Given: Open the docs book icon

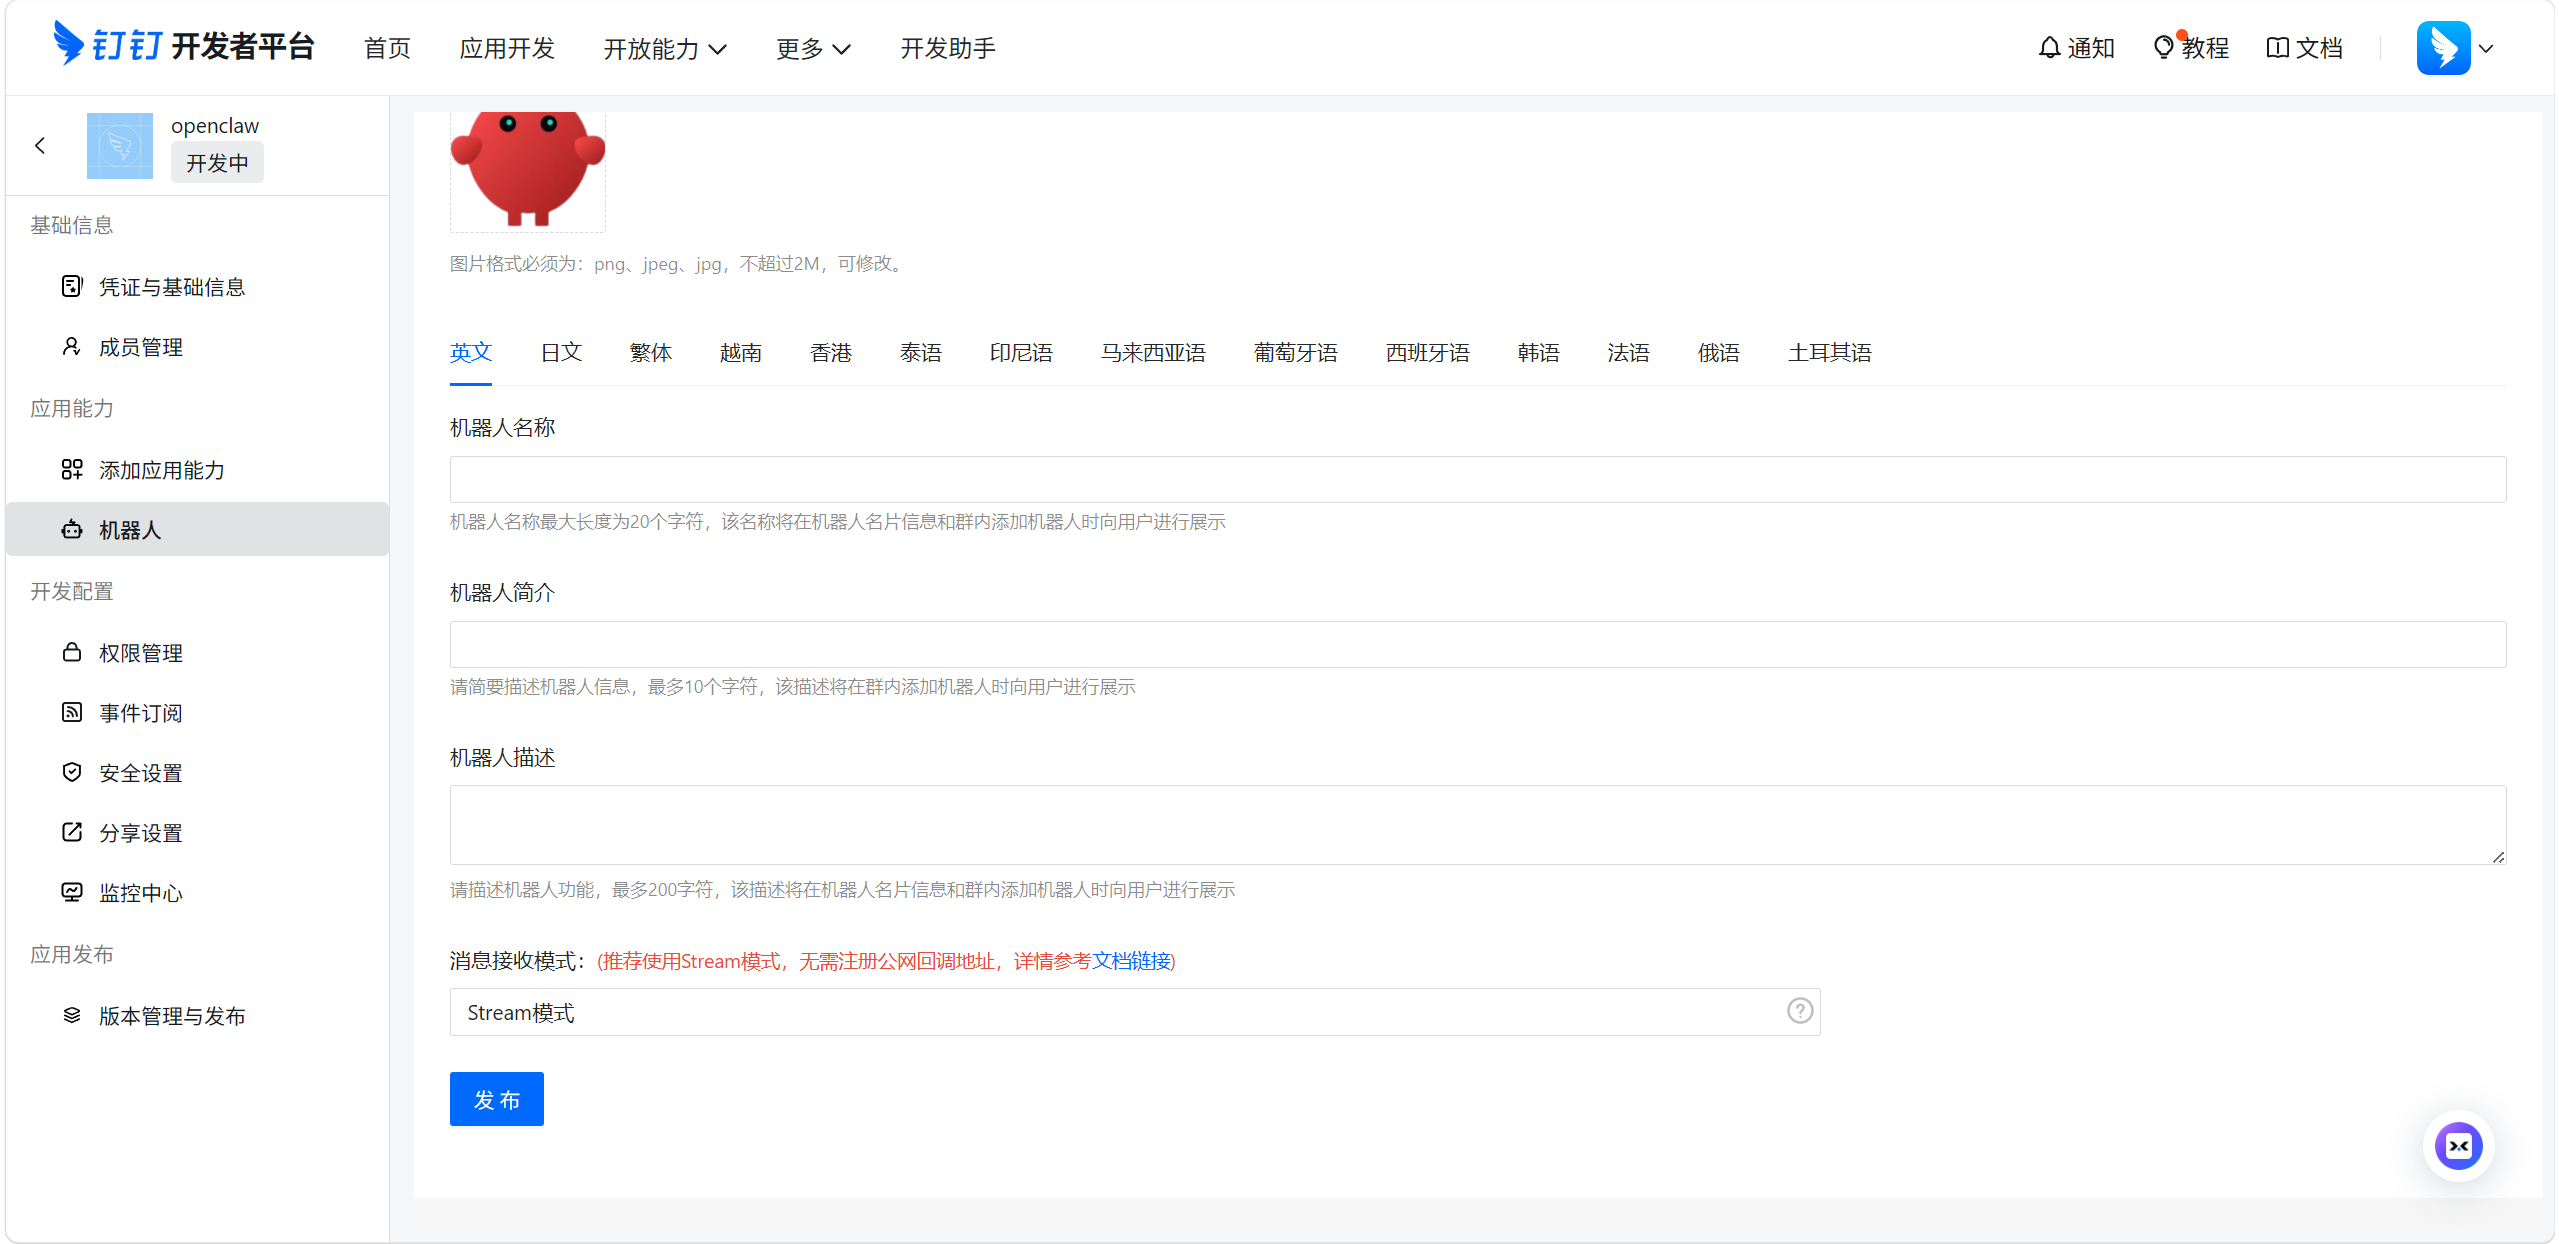Looking at the screenshot, I should (x=2277, y=48).
